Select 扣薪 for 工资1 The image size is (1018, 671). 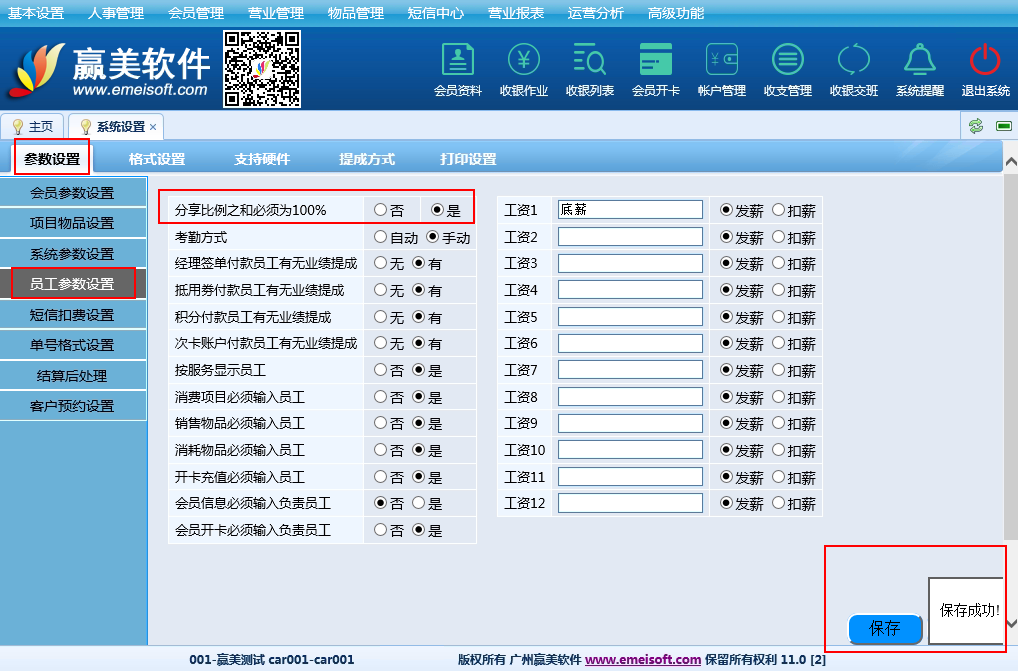779,210
